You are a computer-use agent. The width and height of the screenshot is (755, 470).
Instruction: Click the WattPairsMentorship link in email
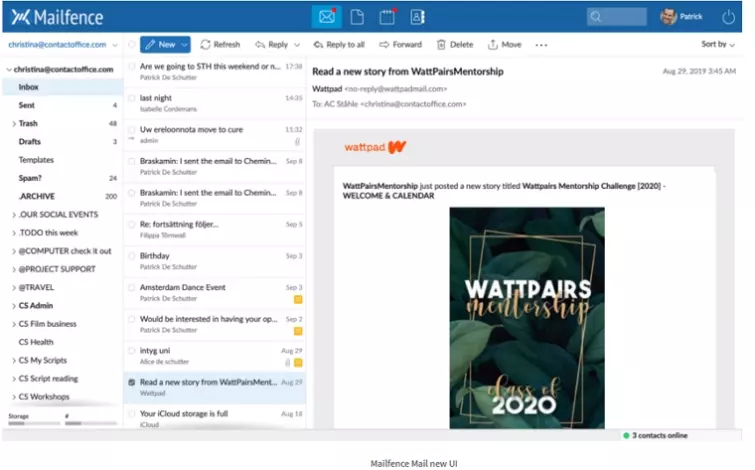(x=380, y=186)
